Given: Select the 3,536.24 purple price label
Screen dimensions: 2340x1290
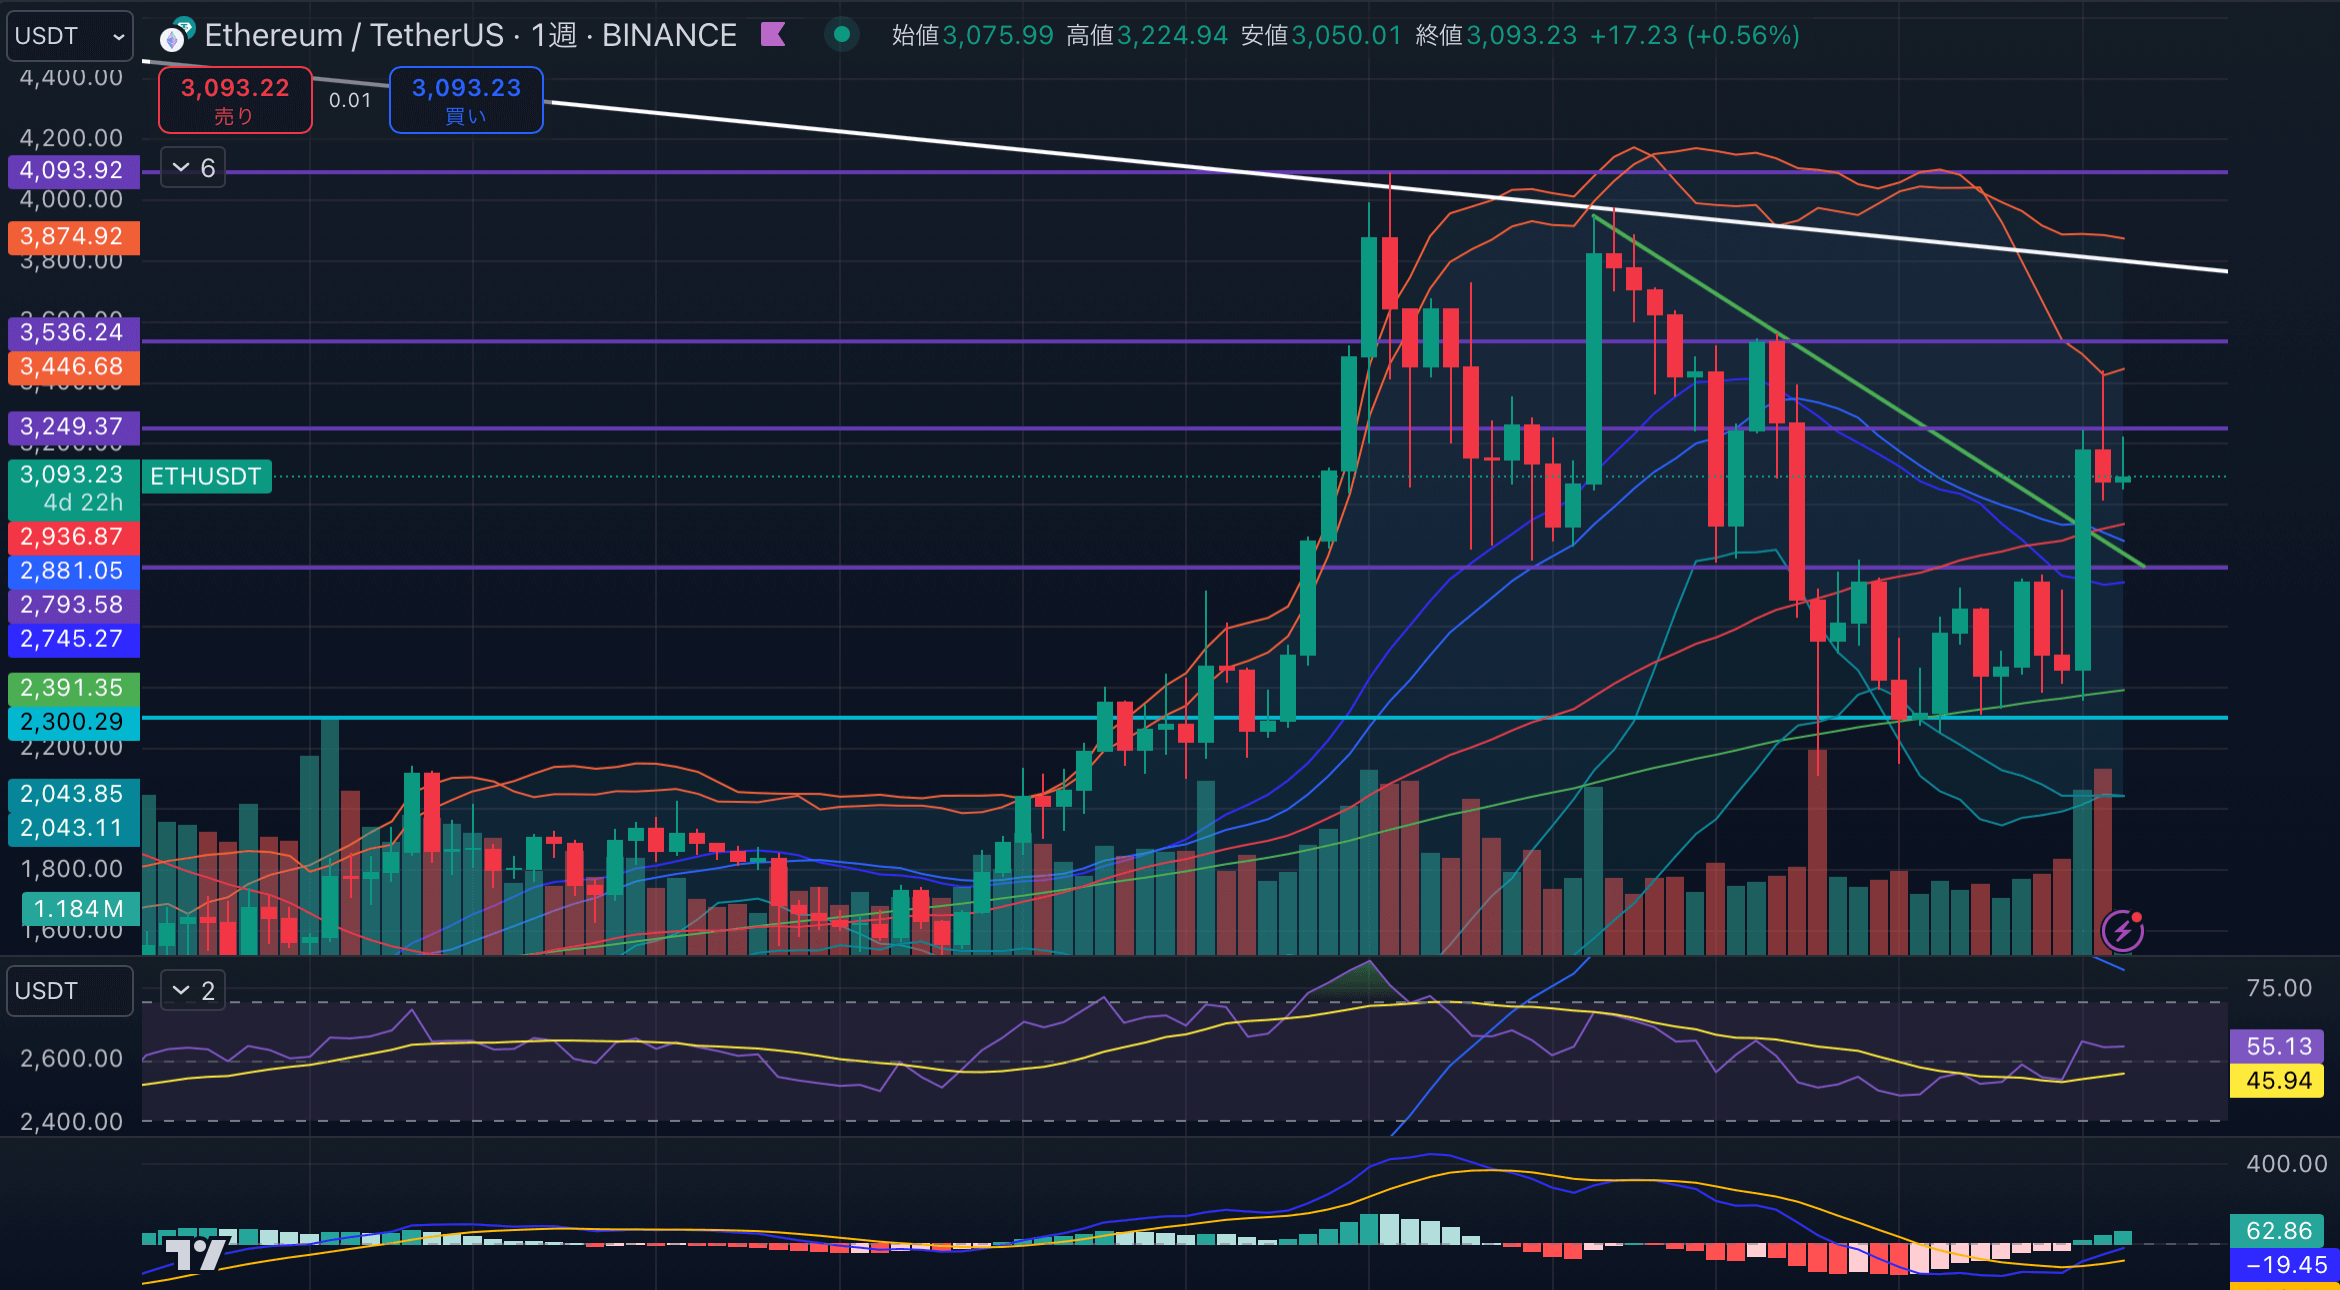Looking at the screenshot, I should tap(73, 333).
